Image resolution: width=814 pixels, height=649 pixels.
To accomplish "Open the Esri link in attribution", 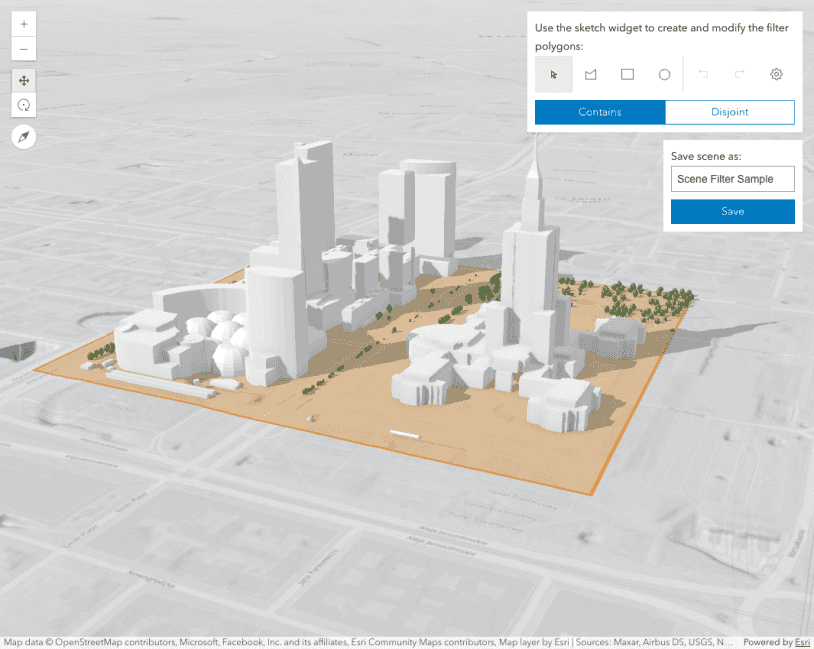I will point(802,642).
